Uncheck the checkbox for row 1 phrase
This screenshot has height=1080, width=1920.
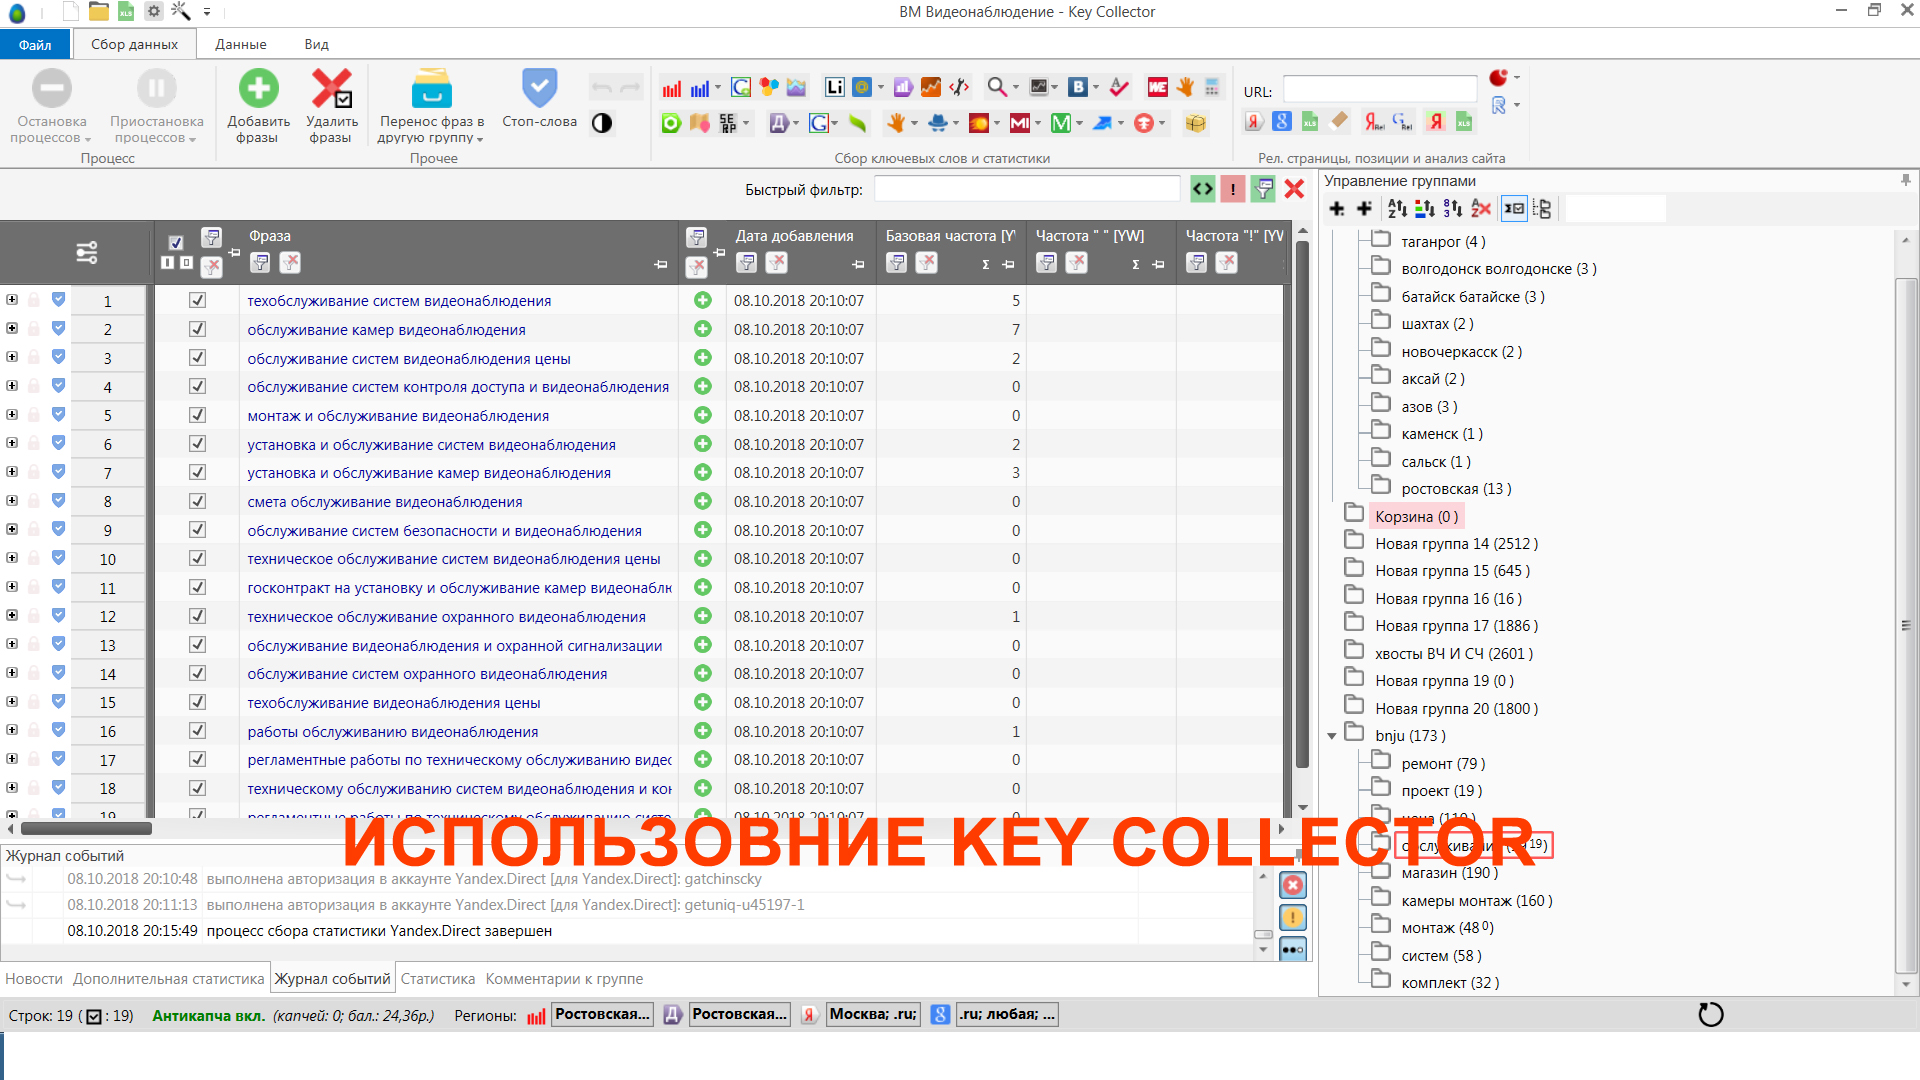click(197, 300)
